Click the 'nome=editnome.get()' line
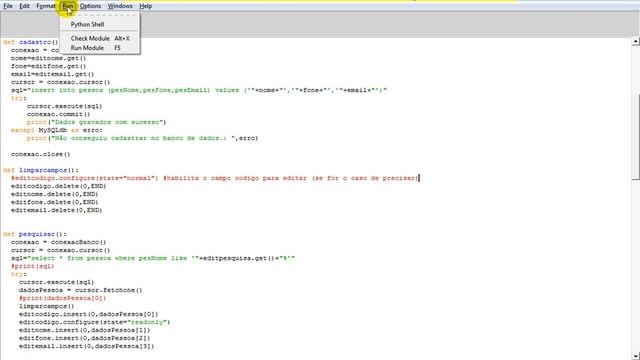Image resolution: width=640 pixels, height=360 pixels. point(49,58)
